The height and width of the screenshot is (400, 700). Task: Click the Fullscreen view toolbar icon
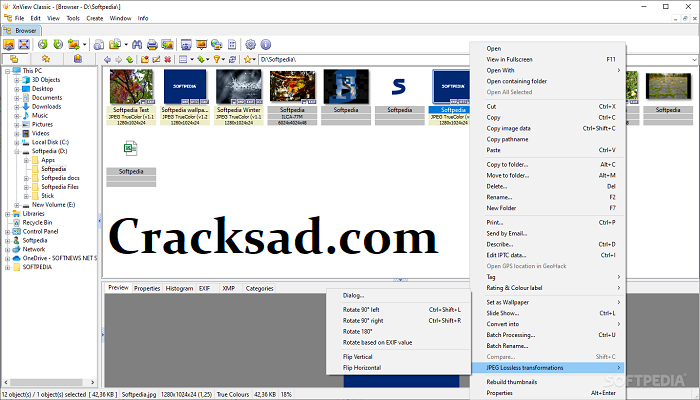(x=24, y=44)
